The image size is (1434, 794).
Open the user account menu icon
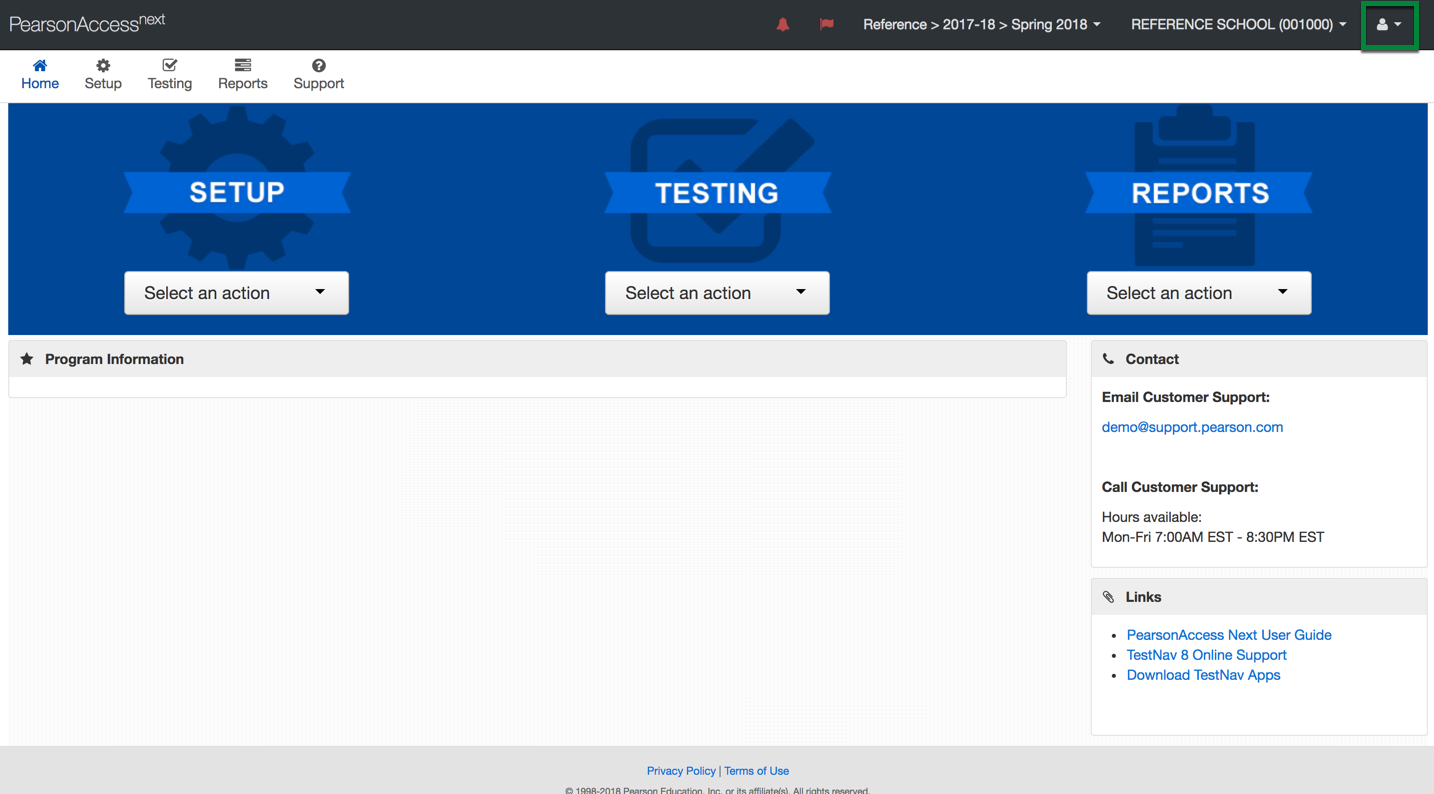click(1389, 25)
